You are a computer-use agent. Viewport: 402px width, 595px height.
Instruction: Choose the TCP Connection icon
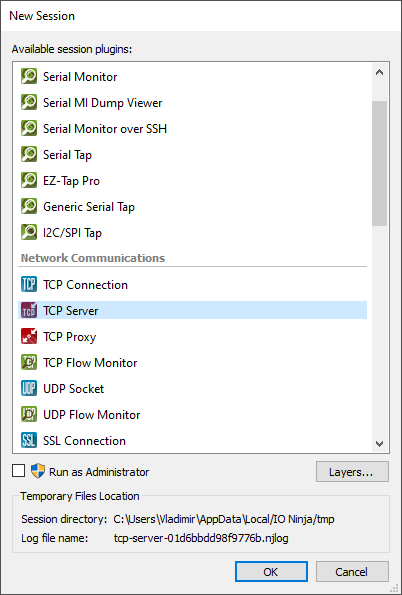(x=29, y=285)
